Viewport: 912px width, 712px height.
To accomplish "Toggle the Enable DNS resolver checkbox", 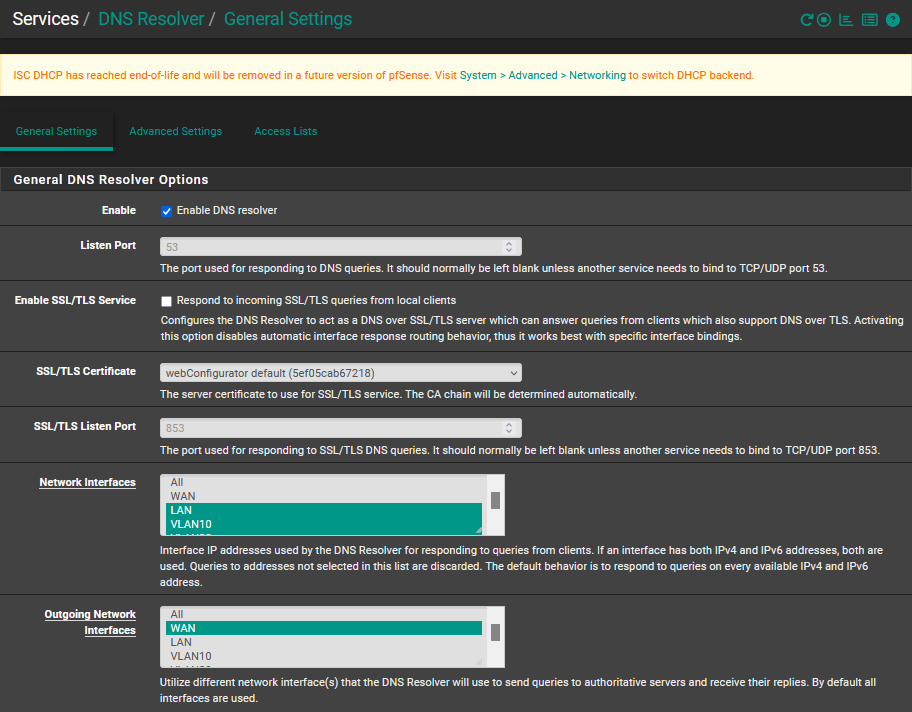I will (x=167, y=211).
